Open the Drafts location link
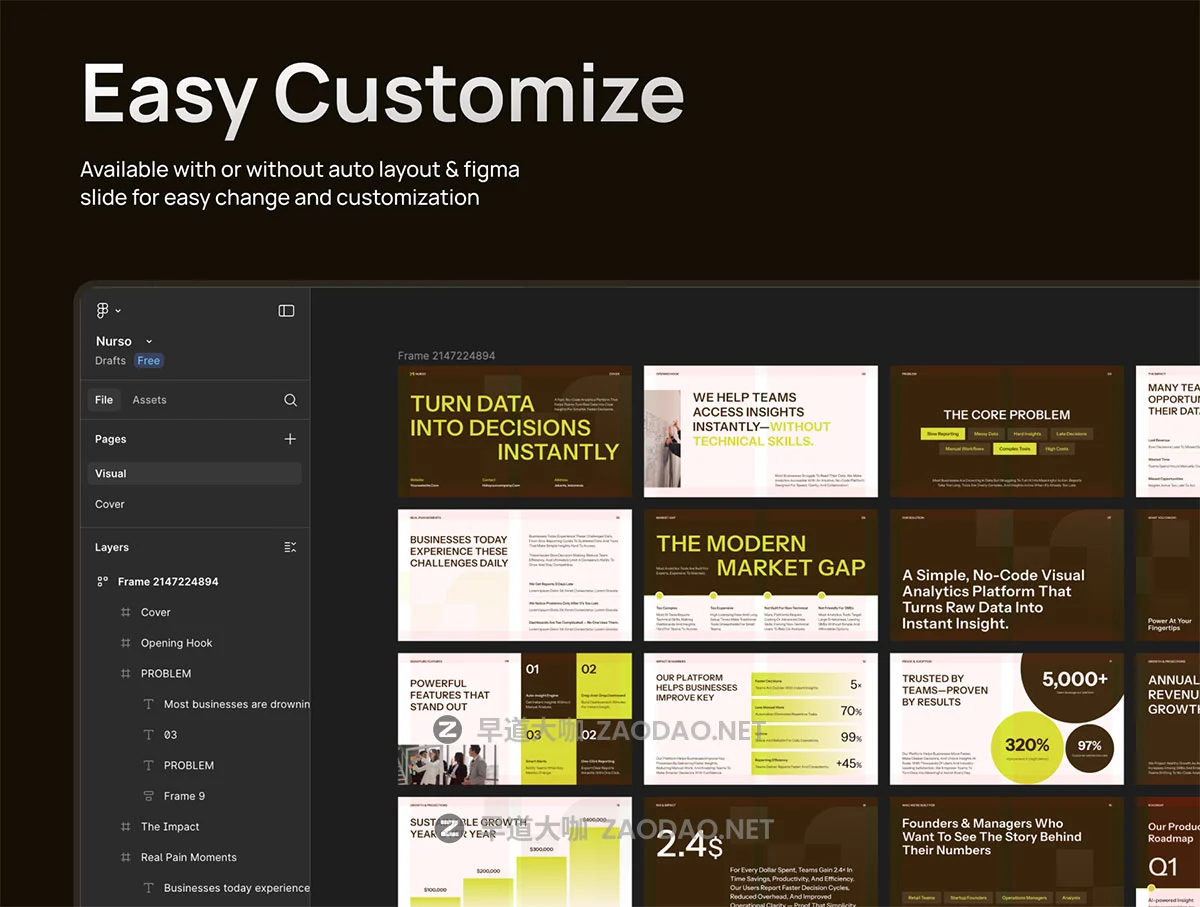The image size is (1200, 907). pos(110,361)
